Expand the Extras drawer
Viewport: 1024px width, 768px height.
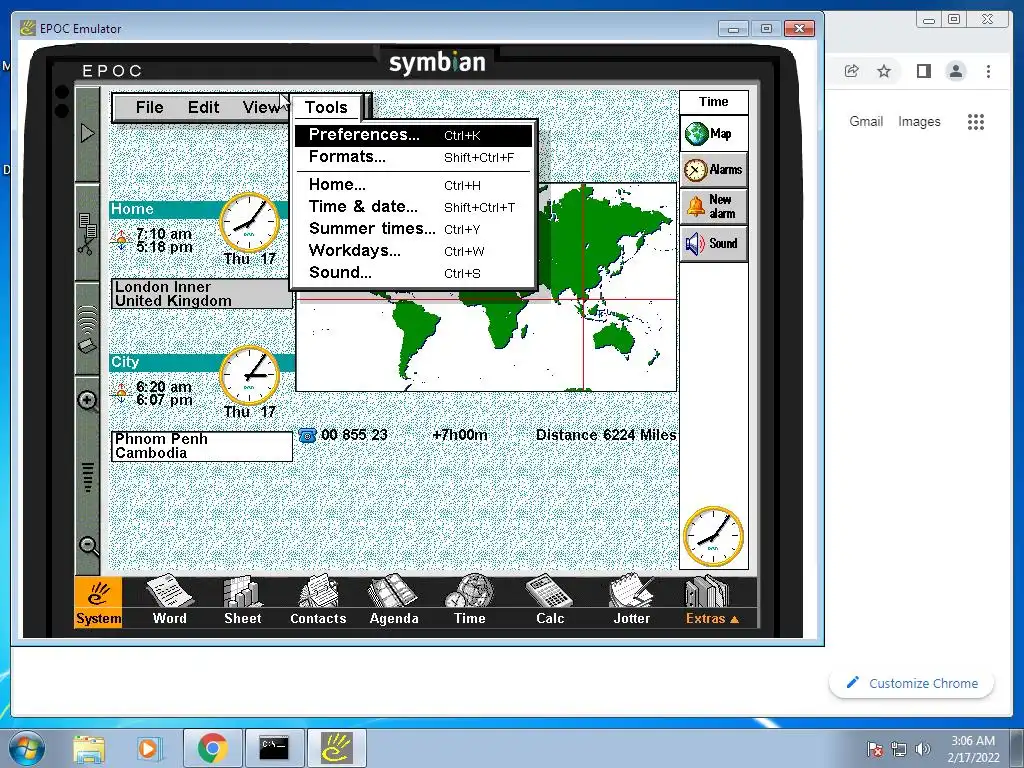(x=711, y=601)
